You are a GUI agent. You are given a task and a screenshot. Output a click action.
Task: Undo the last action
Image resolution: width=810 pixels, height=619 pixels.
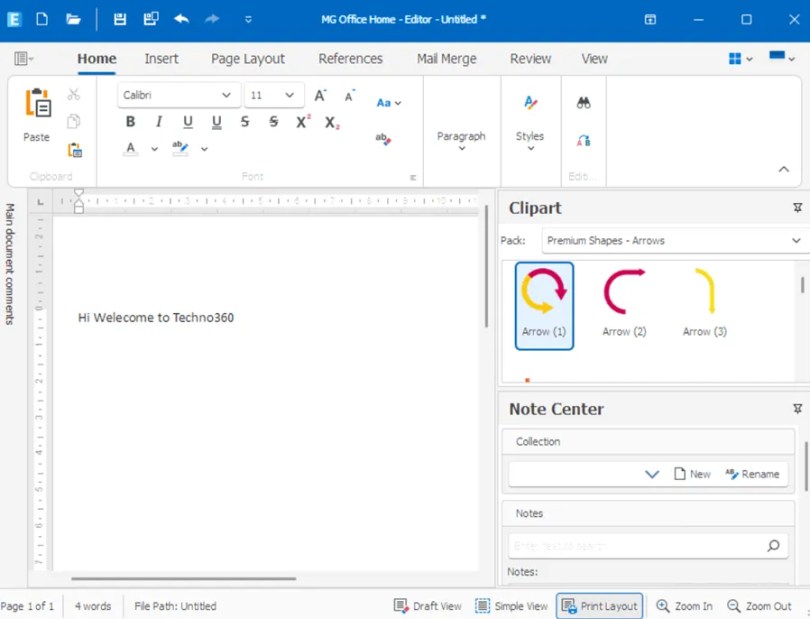[181, 20]
